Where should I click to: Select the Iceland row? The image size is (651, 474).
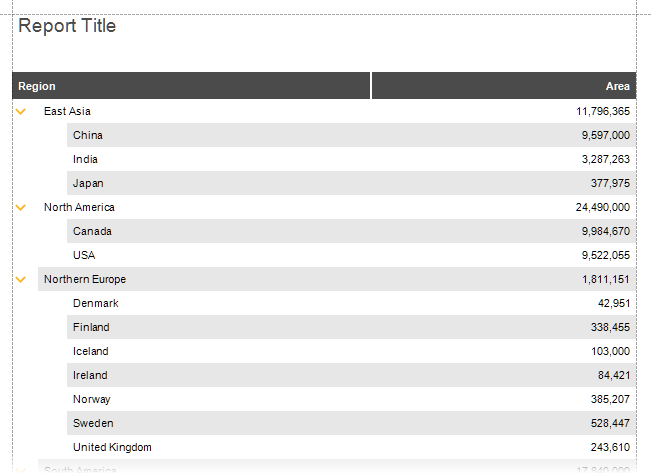click(351, 352)
